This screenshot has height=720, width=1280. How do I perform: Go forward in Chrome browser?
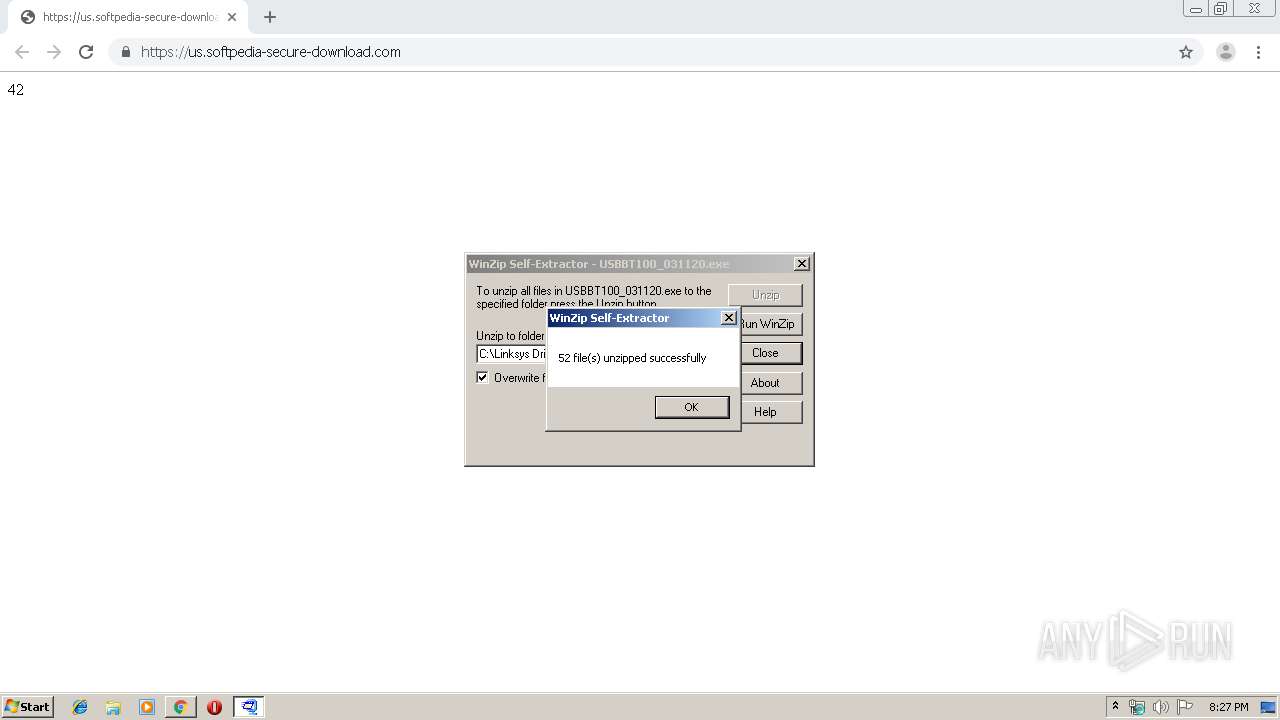coord(54,52)
